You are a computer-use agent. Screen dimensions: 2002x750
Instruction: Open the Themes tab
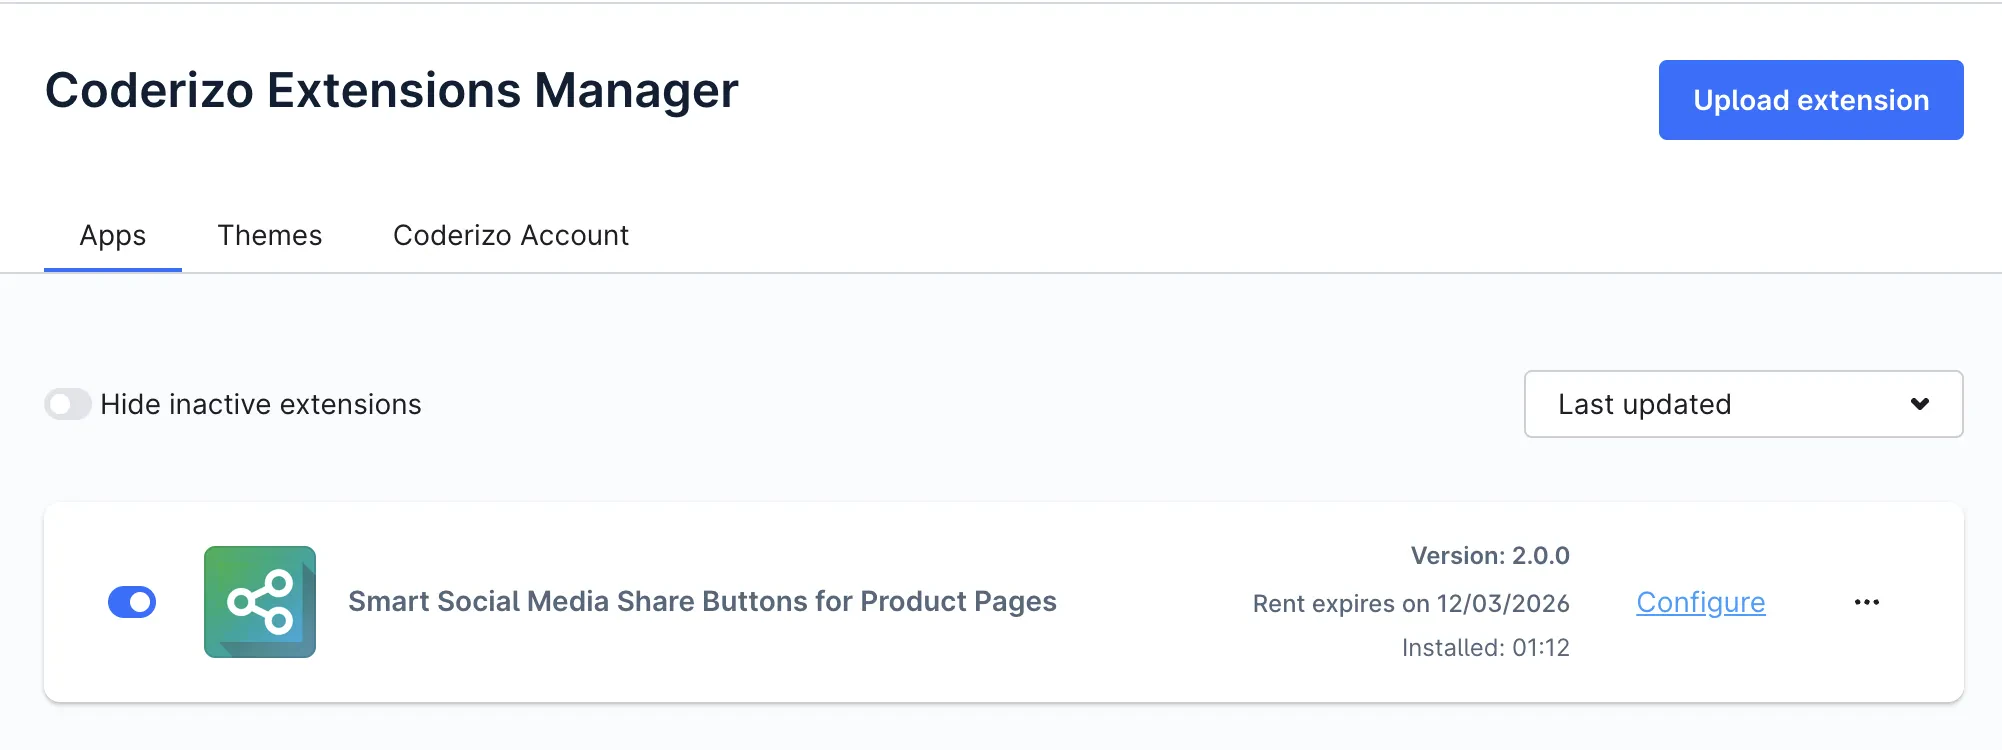(270, 236)
